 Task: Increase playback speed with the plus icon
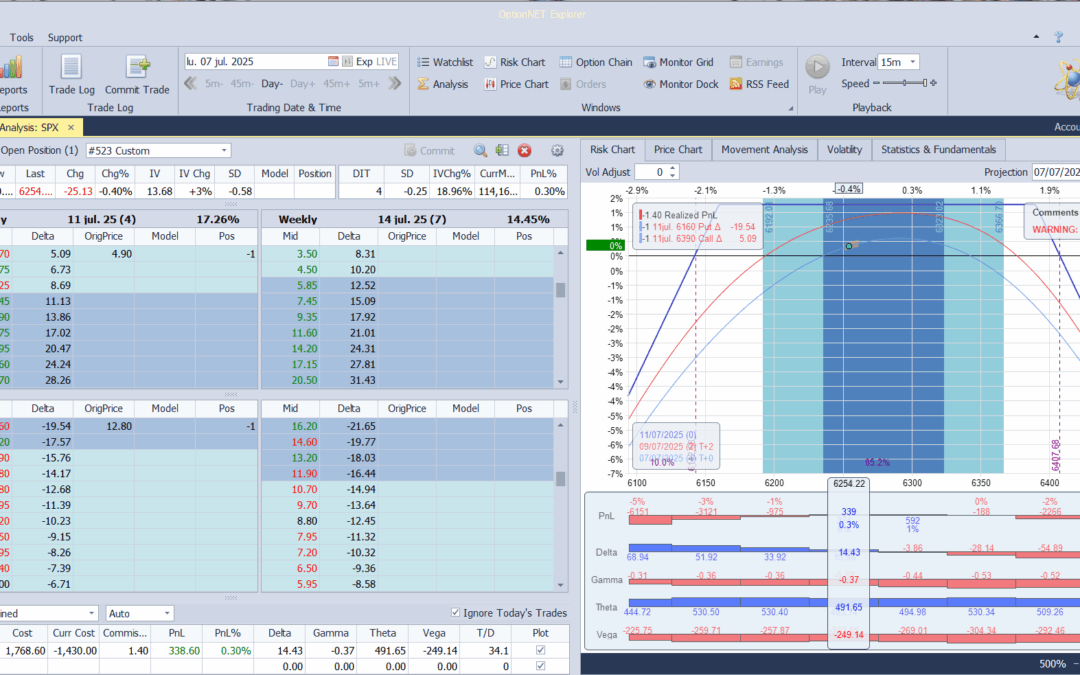click(933, 83)
